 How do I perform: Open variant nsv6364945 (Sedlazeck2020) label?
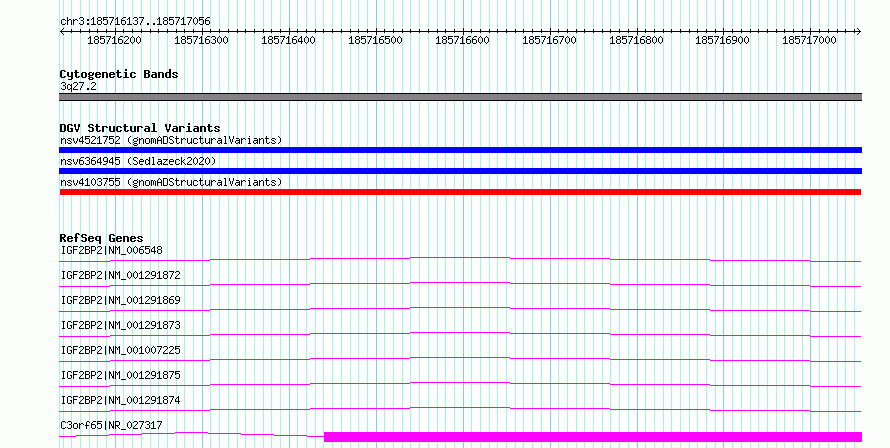pyautogui.click(x=138, y=161)
